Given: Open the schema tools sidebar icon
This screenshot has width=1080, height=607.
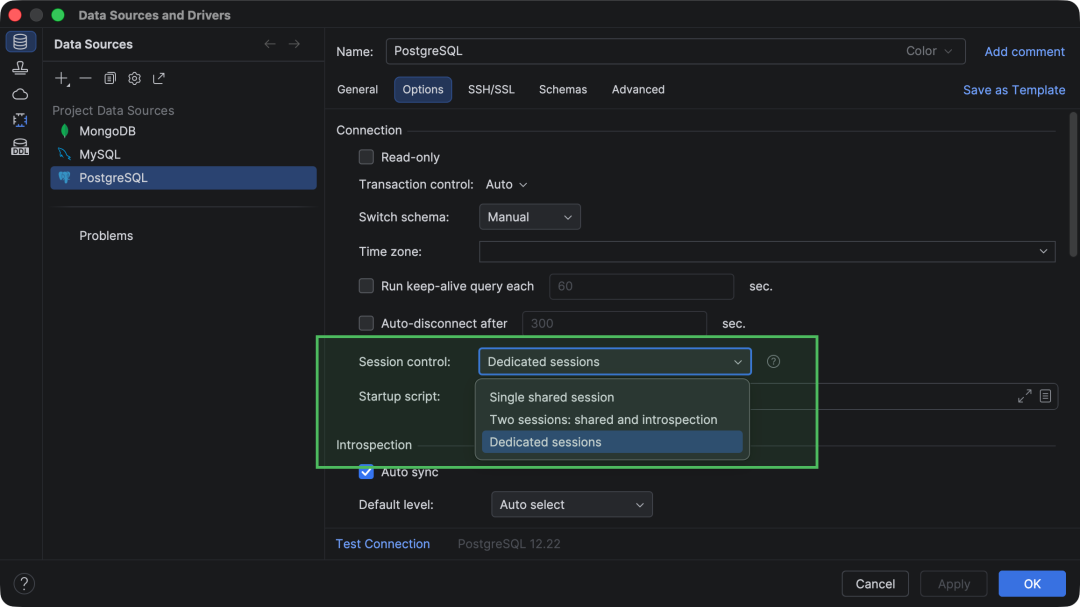Looking at the screenshot, I should pos(20,120).
